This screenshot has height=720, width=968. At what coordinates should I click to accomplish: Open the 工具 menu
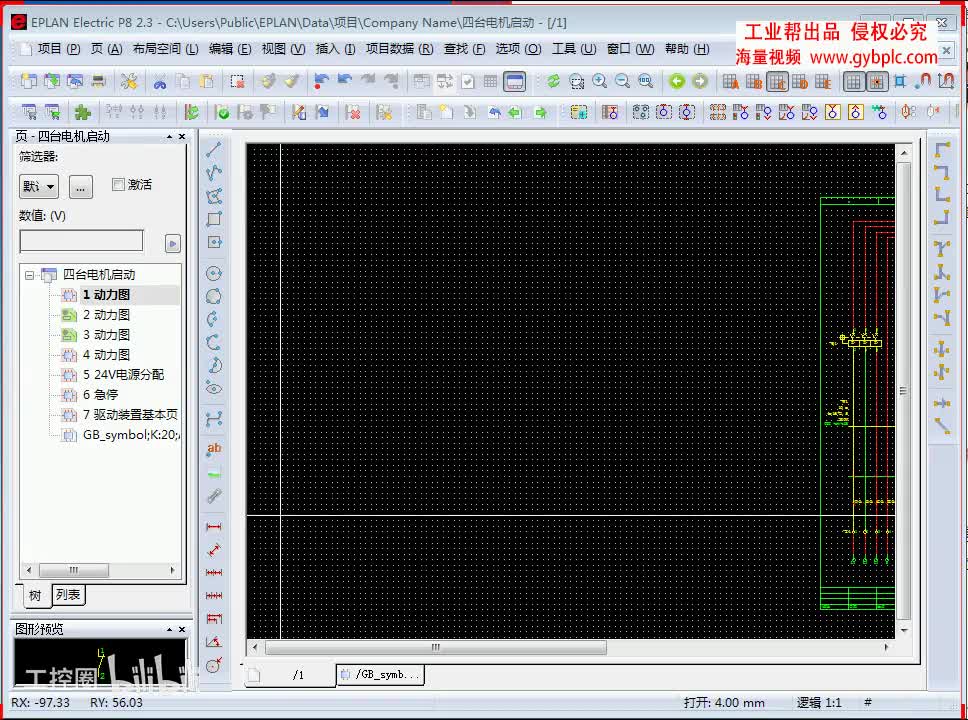pos(574,49)
